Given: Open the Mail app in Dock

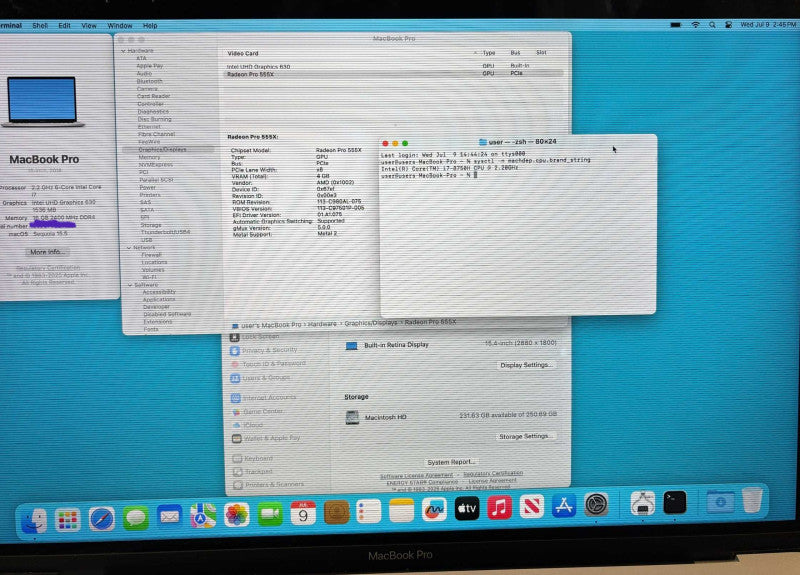Looking at the screenshot, I should coord(169,517).
